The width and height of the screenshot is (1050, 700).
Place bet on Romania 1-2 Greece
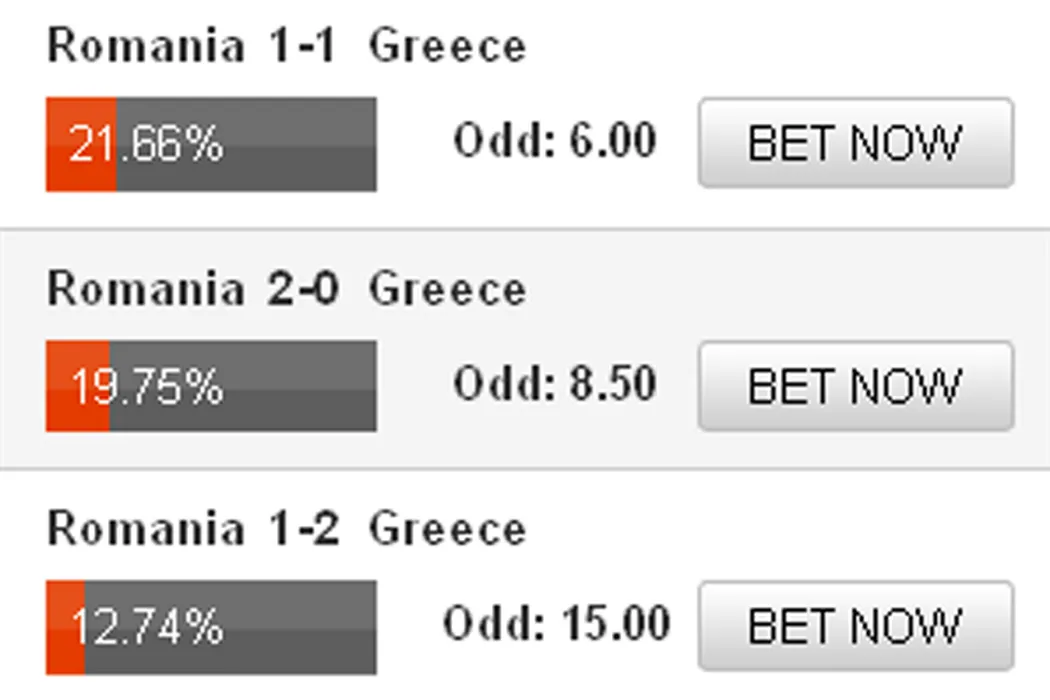(855, 627)
